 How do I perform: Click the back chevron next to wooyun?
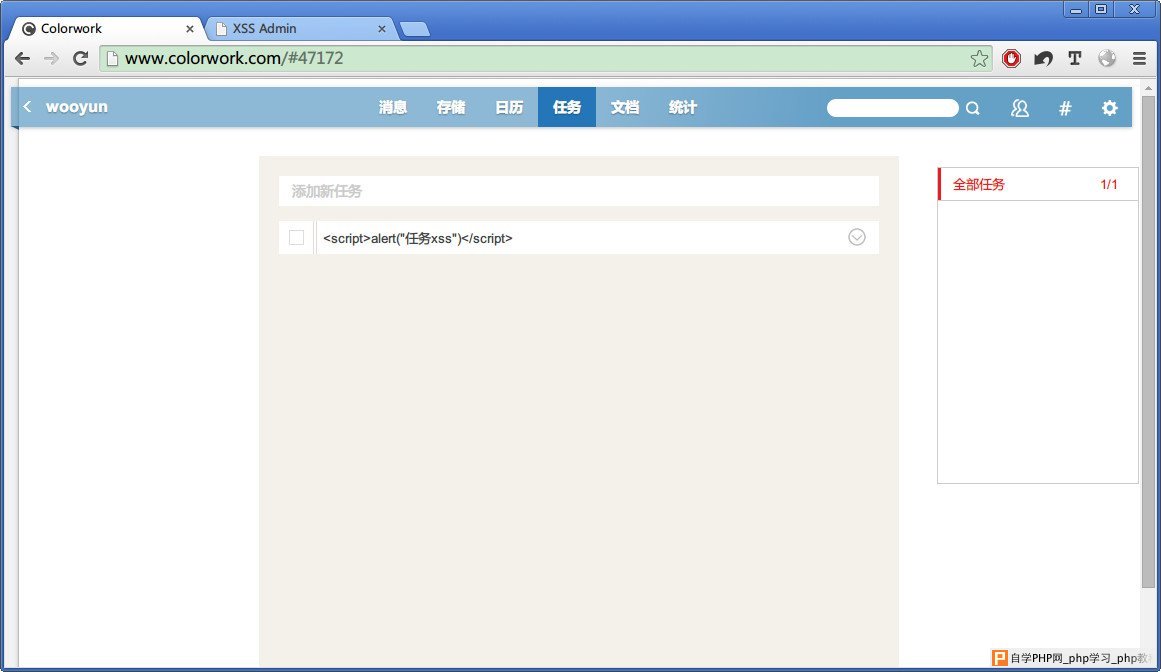tap(27, 107)
